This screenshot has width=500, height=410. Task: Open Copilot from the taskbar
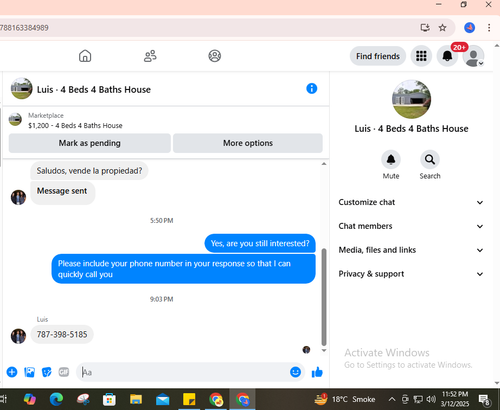[x=30, y=399]
